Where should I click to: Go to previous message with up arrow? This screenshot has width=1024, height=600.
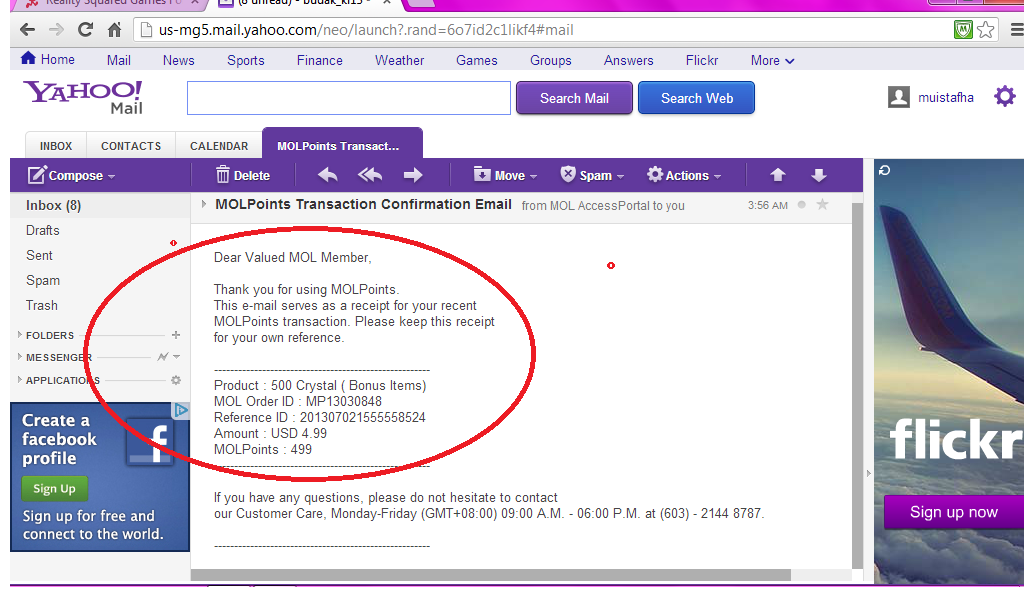778,175
